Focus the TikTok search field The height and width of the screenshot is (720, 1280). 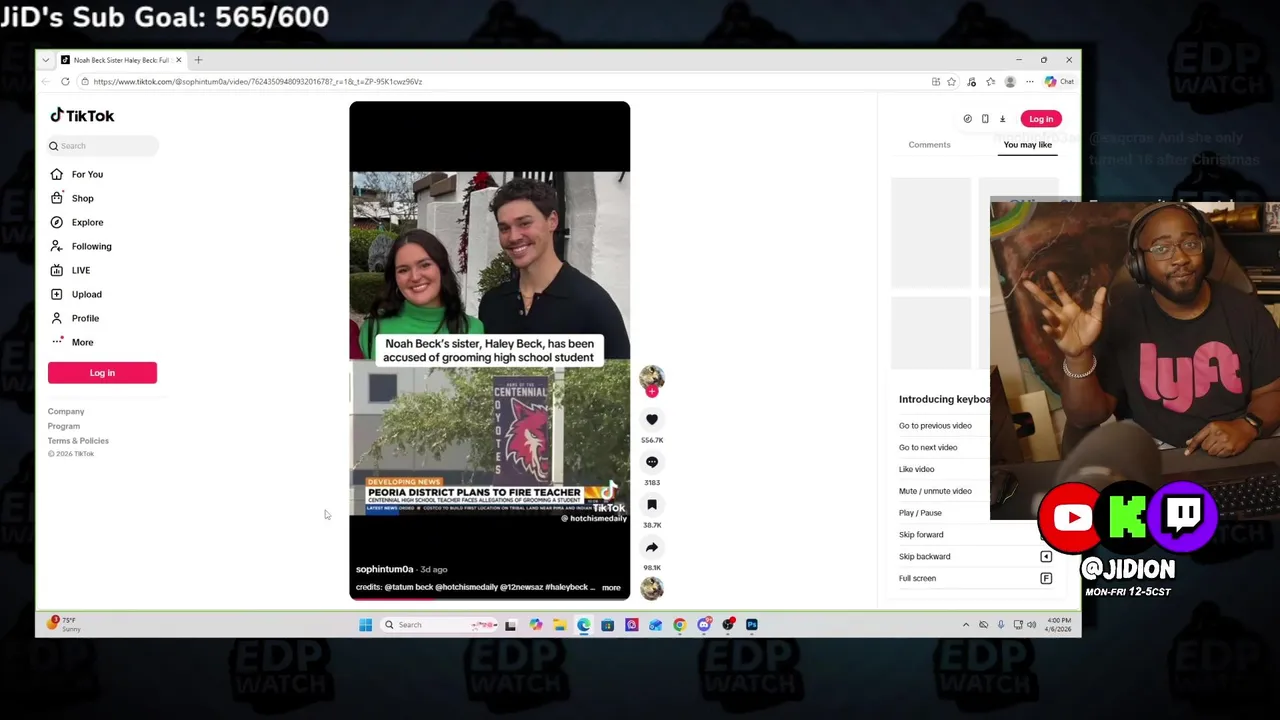click(103, 146)
